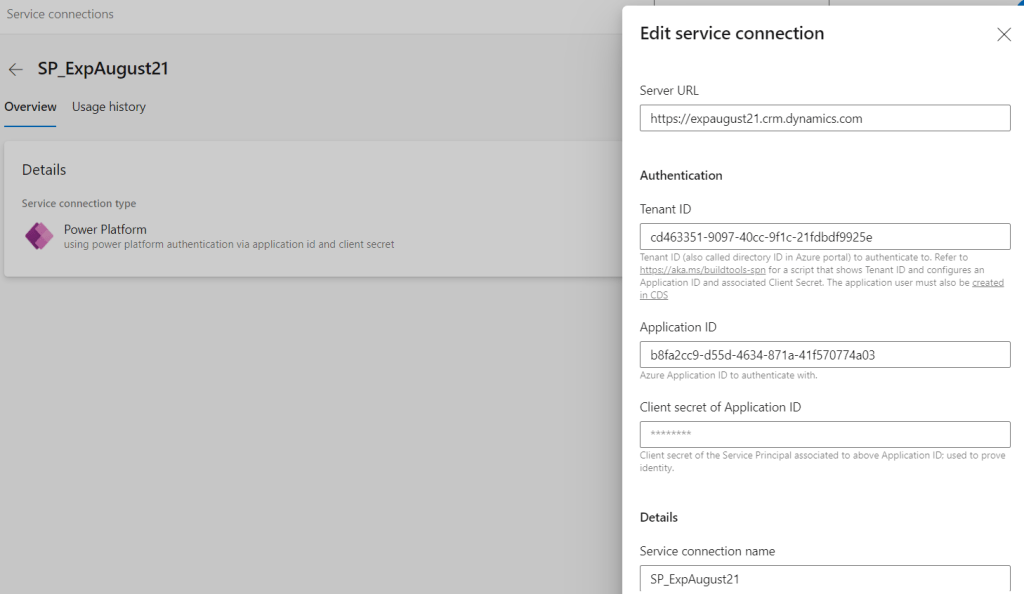
Task: Click the SP_ExpAugust21 page title
Action: (x=103, y=69)
